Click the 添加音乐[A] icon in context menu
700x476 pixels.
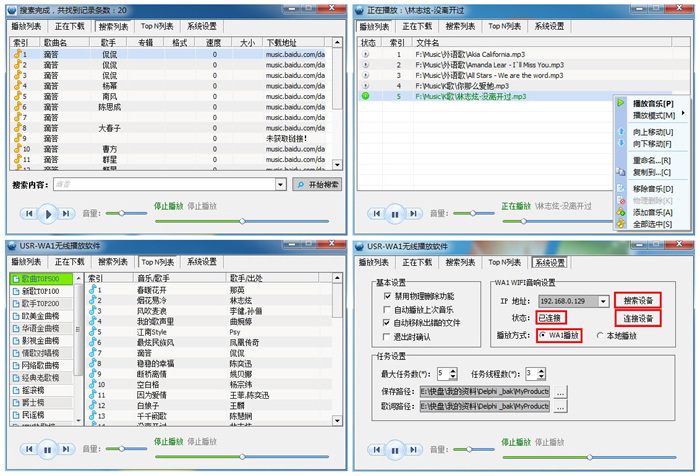coord(621,211)
